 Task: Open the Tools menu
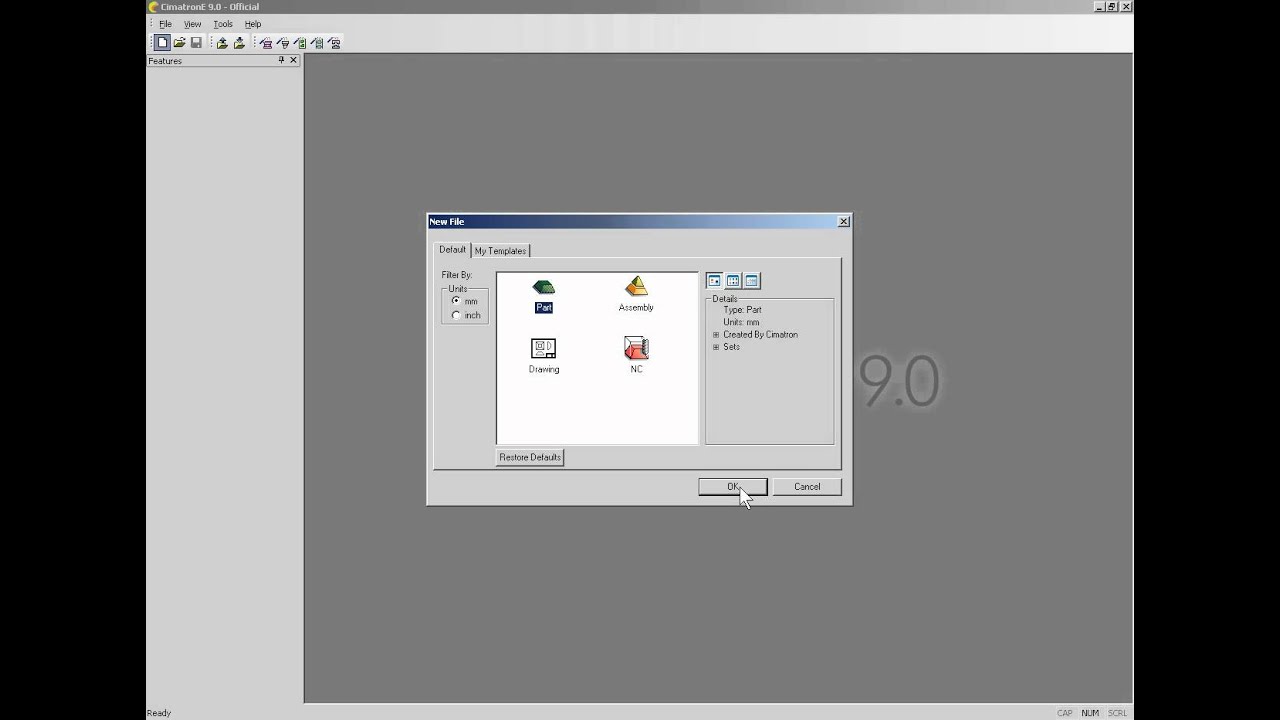pyautogui.click(x=223, y=24)
